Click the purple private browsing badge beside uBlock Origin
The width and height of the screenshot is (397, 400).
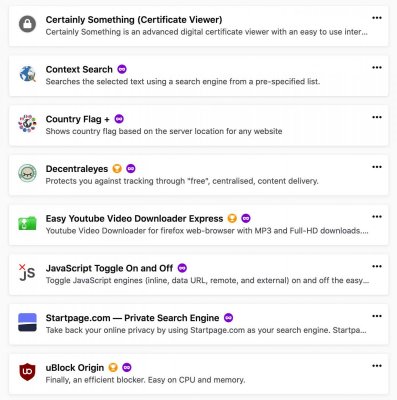tap(127, 367)
